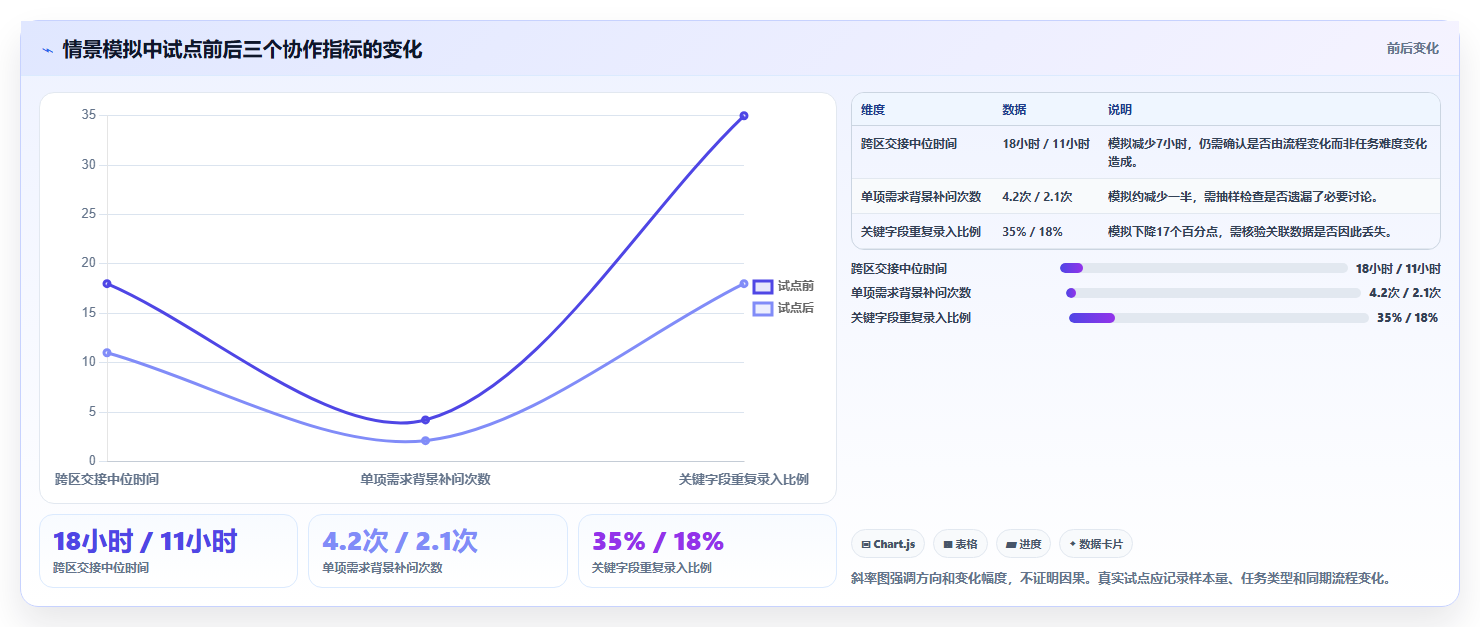Select the 关键字段重复录入比例 progress bar
Image resolution: width=1480 pixels, height=627 pixels.
[1219, 318]
